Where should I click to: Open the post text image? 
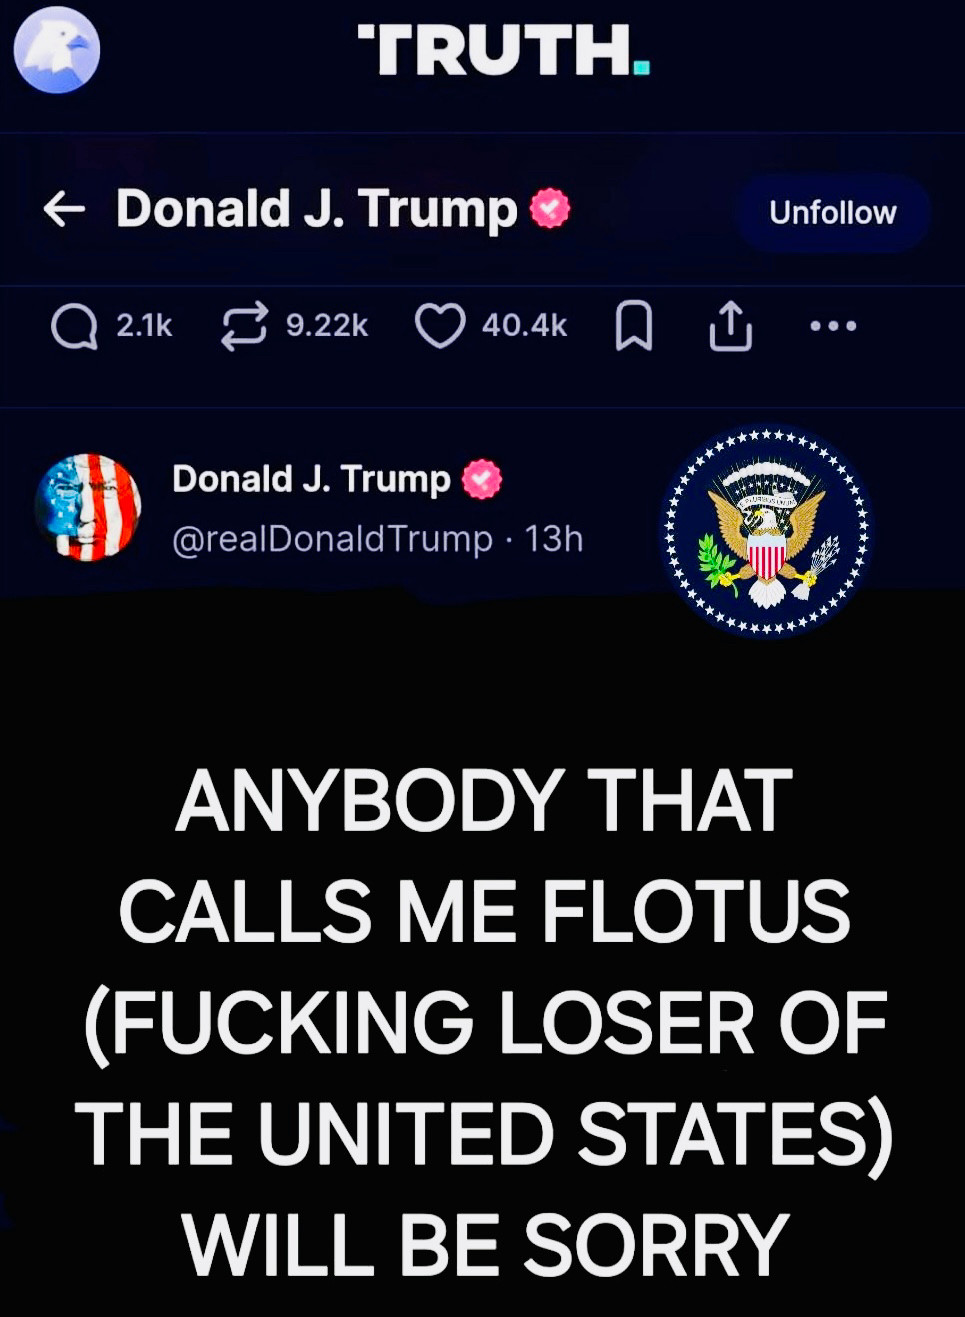(483, 1020)
